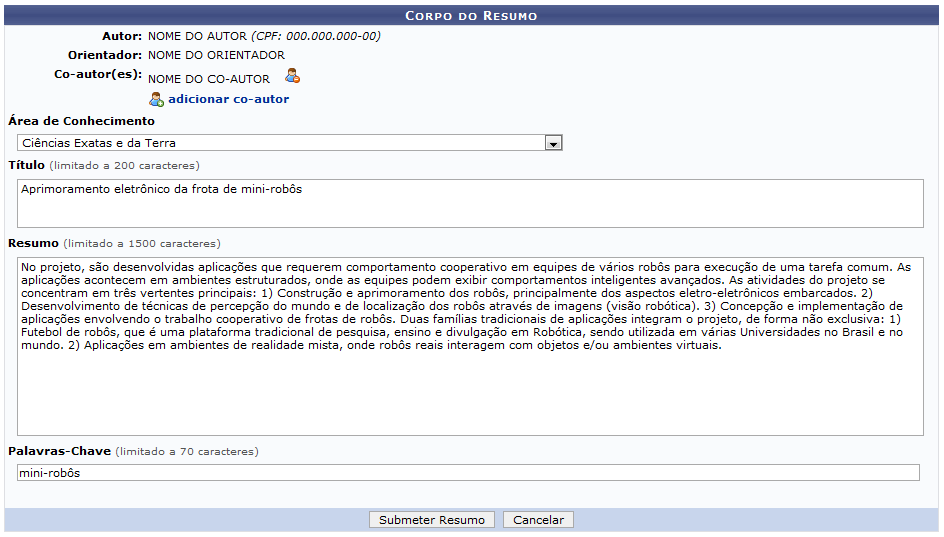
Task: Open the 'adicionar co-autor' link
Action: 228,99
